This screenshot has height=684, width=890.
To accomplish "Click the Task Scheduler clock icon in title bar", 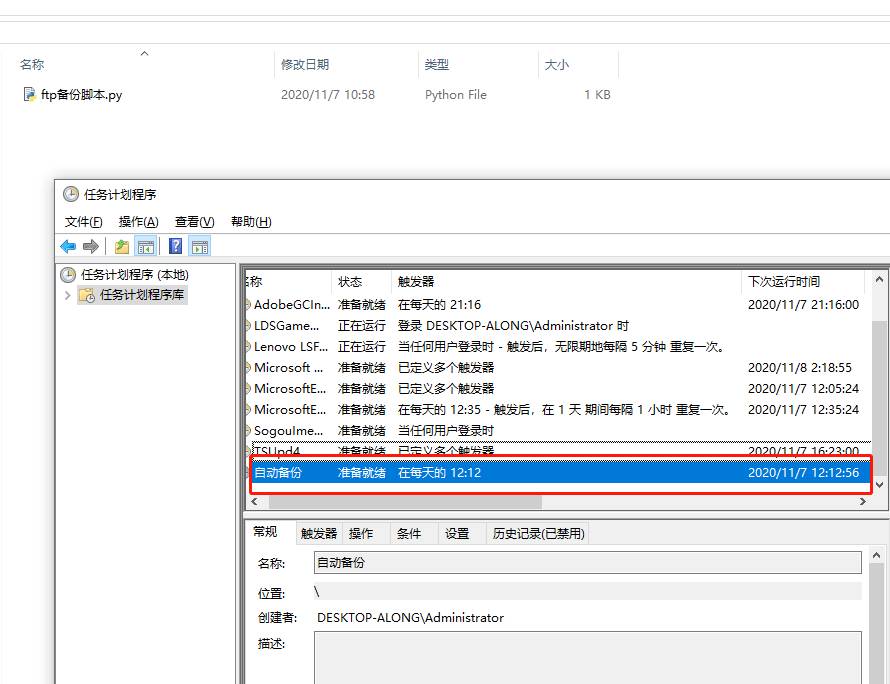I will 71,194.
